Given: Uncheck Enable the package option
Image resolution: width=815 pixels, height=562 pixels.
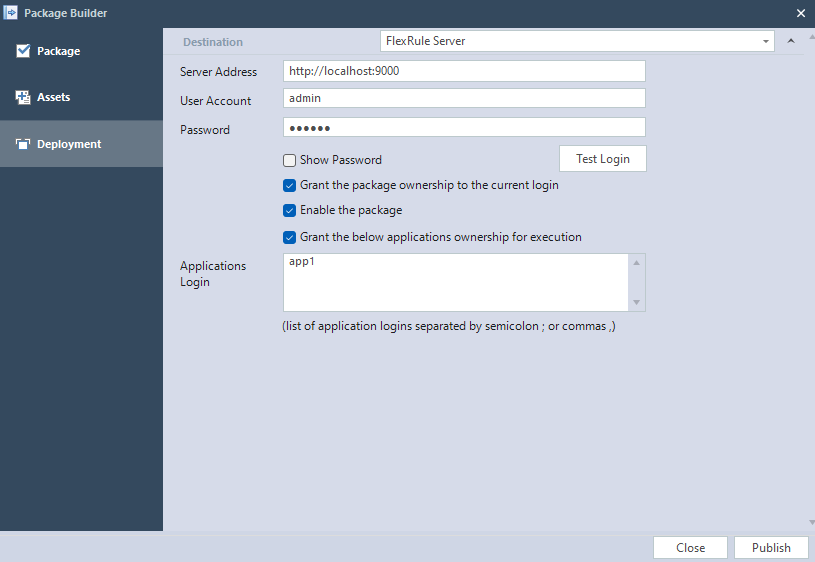Looking at the screenshot, I should pyautogui.click(x=290, y=210).
